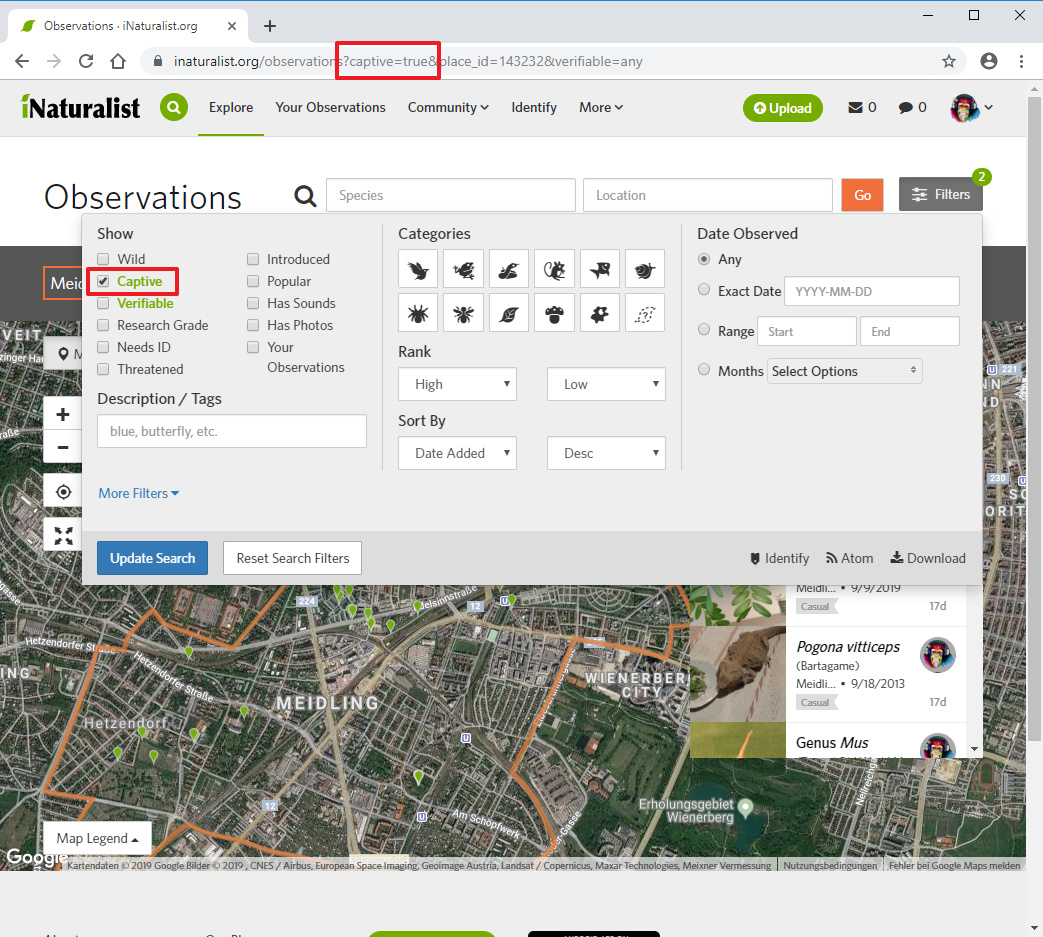
Task: Toggle full screen map icon
Action: click(x=63, y=535)
